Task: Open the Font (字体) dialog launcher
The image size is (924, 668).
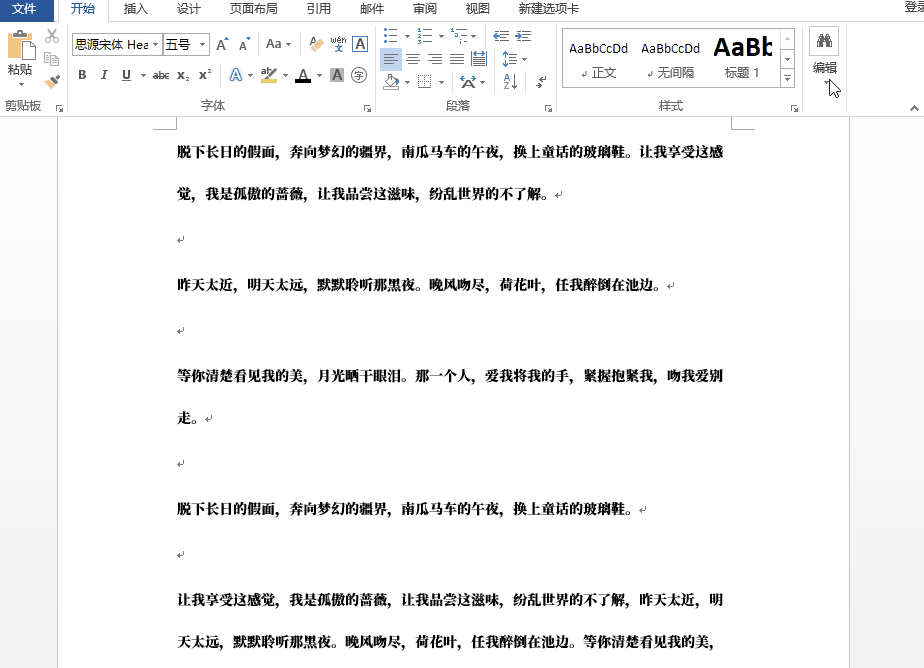Action: [367, 108]
